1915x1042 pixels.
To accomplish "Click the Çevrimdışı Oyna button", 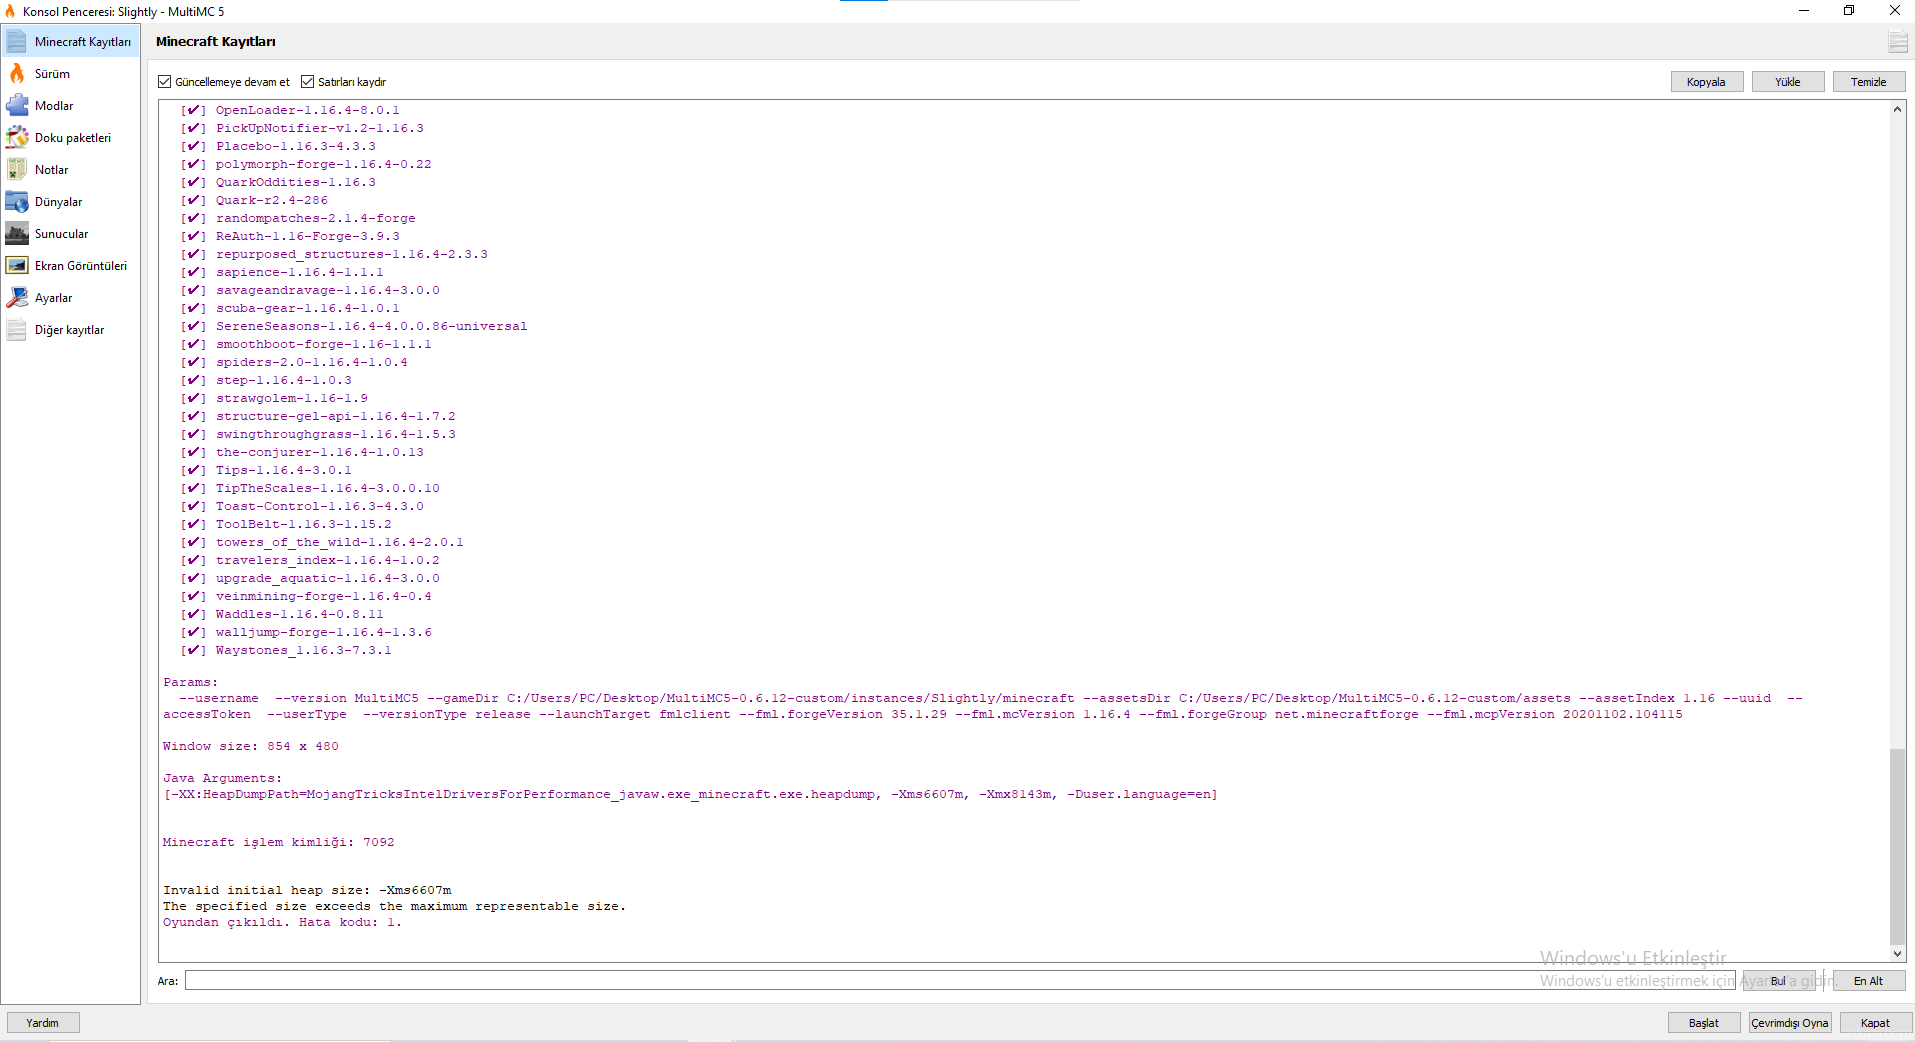I will 1789,1023.
